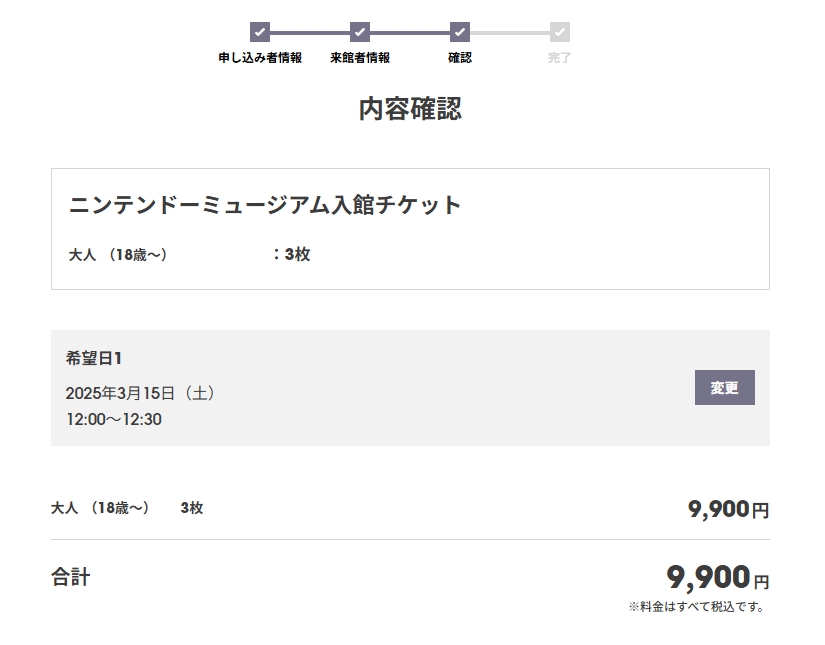825x645 pixels.
Task: Click the 申し込み者情報 step checkmark icon
Action: click(260, 32)
